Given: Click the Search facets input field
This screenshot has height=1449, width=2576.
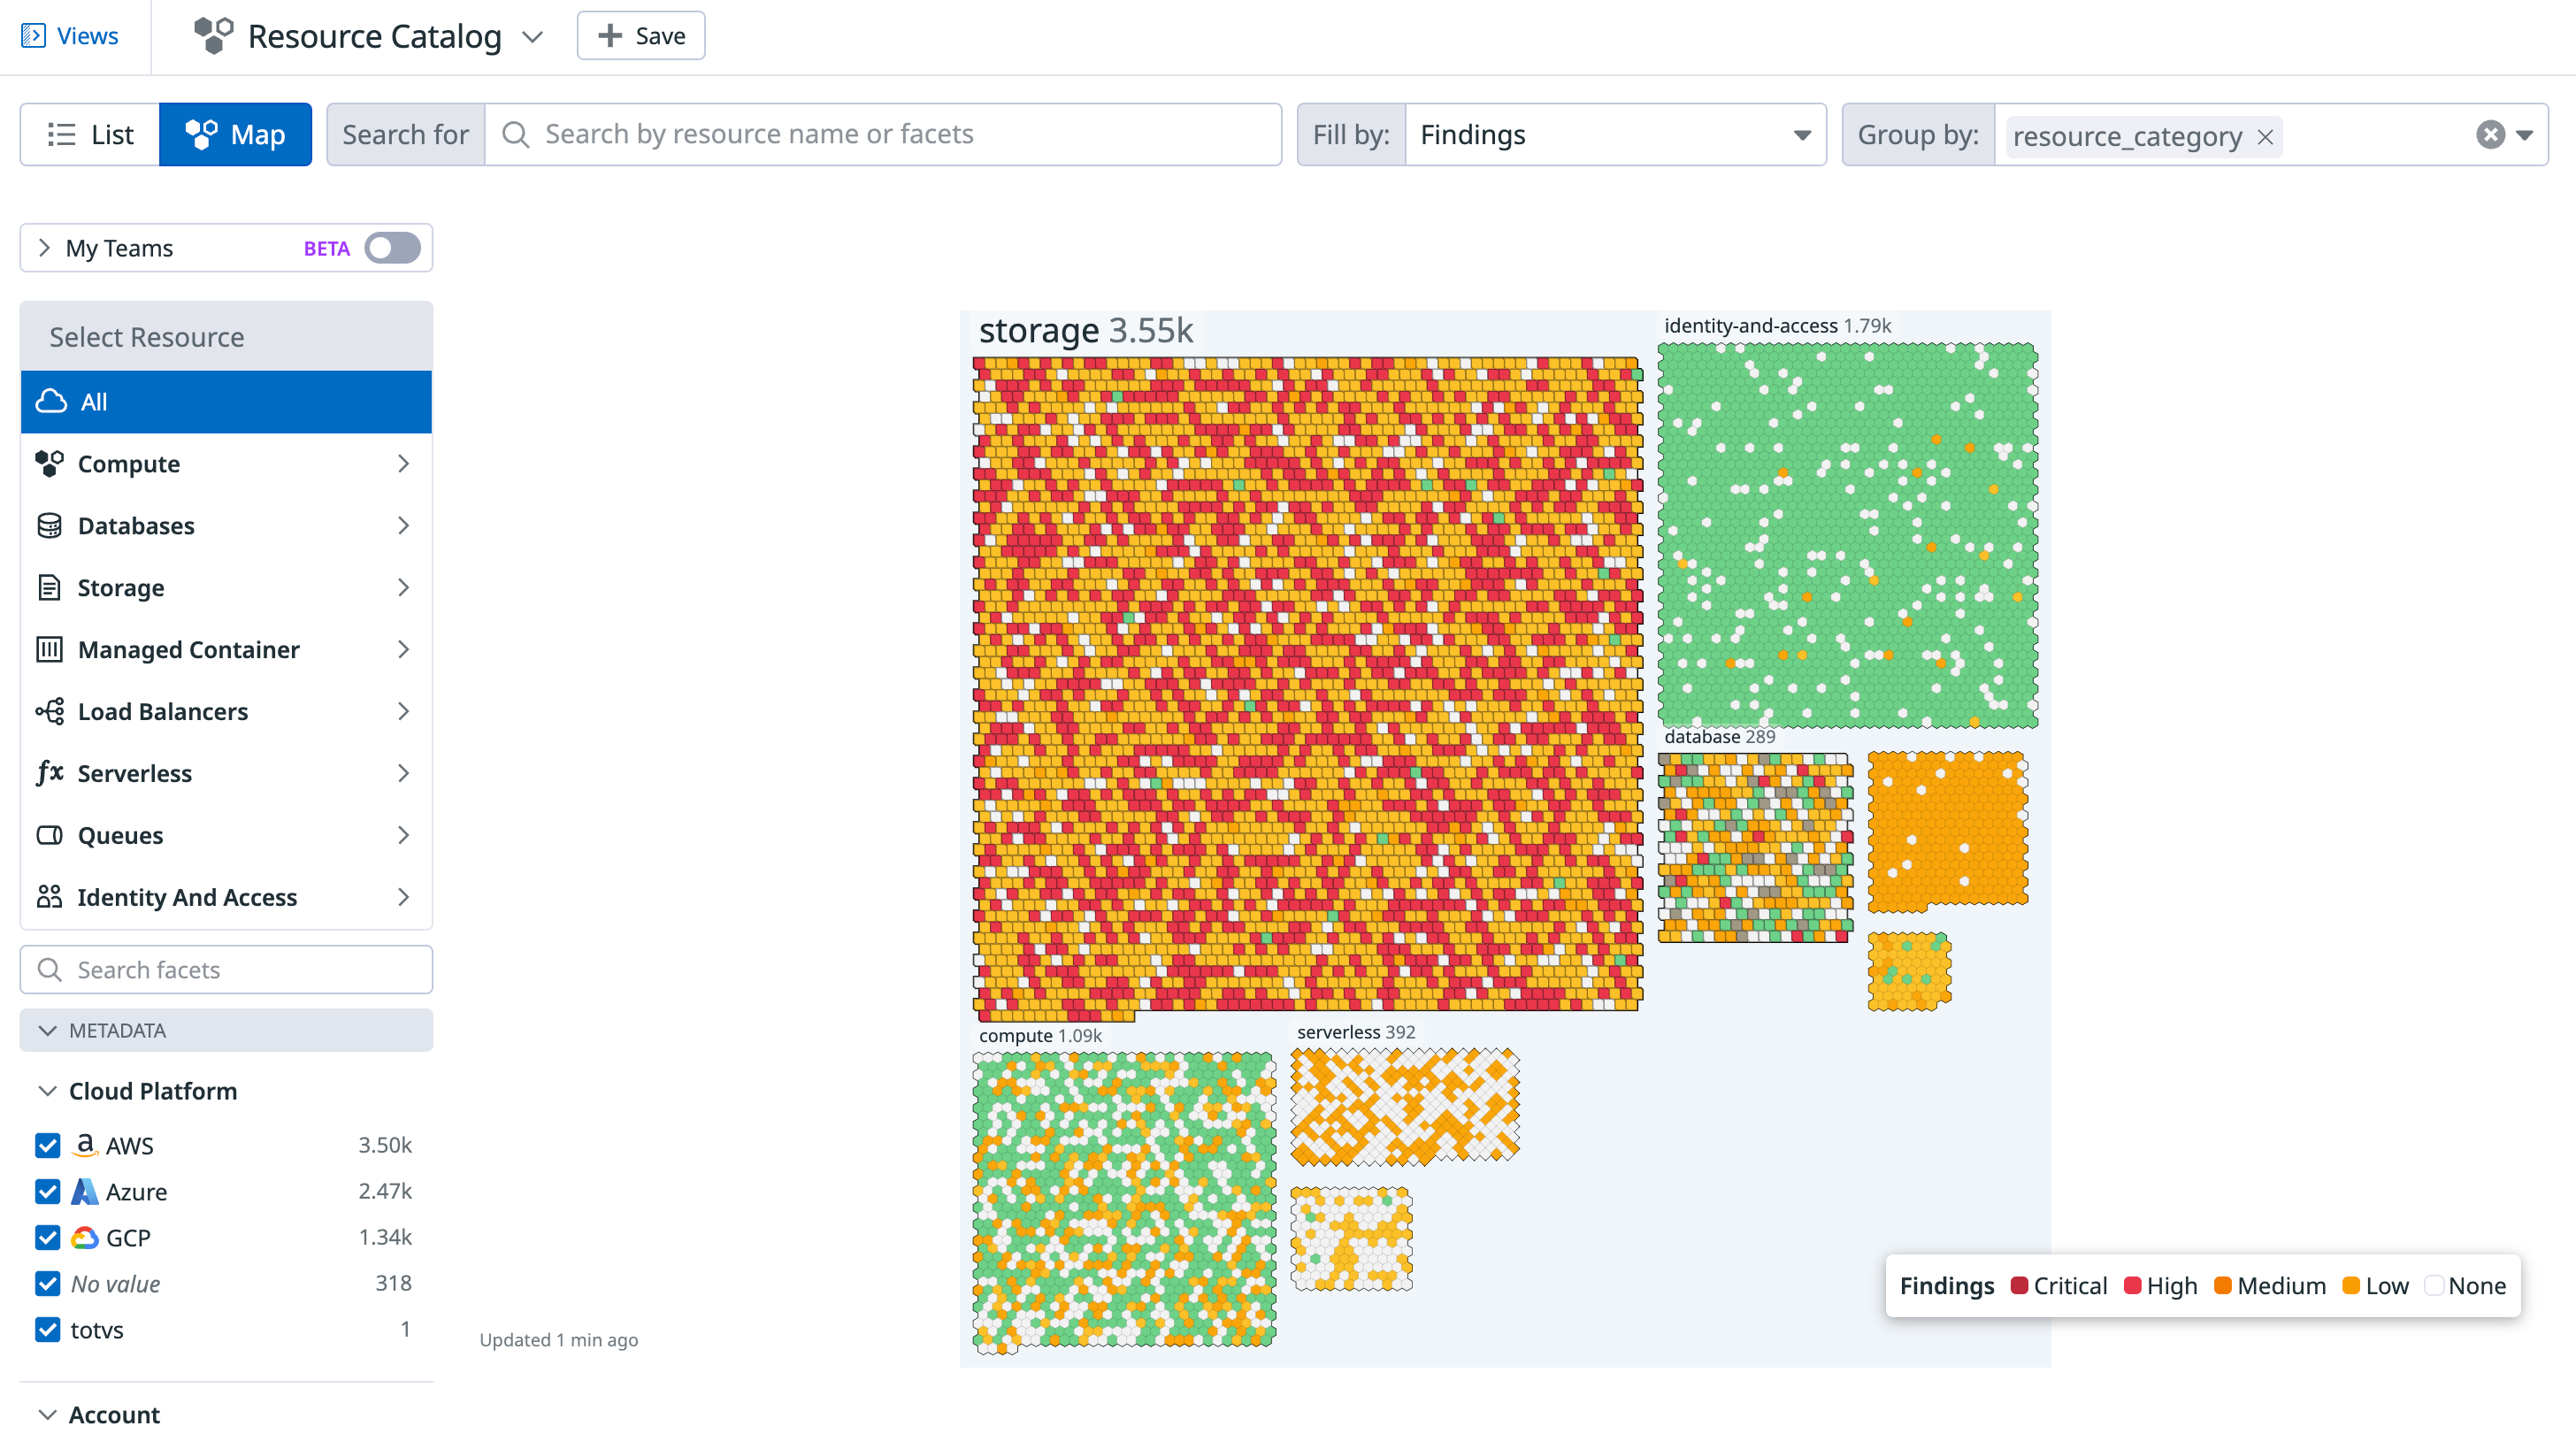Looking at the screenshot, I should coord(226,969).
